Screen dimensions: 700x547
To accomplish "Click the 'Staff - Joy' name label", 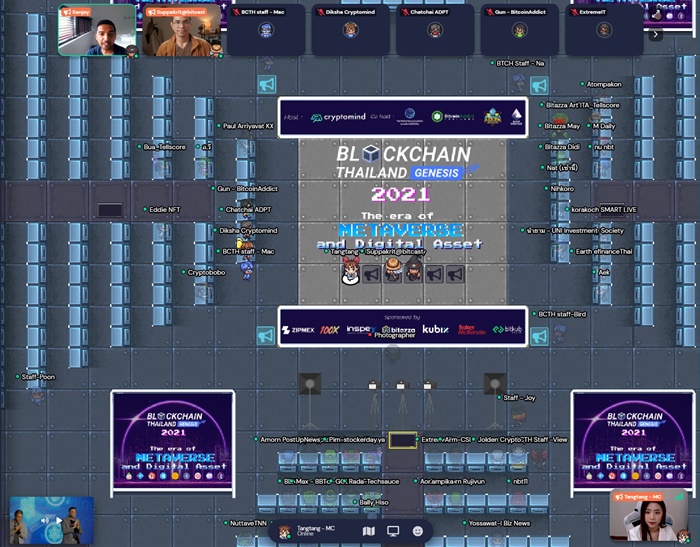I will pyautogui.click(x=519, y=397).
